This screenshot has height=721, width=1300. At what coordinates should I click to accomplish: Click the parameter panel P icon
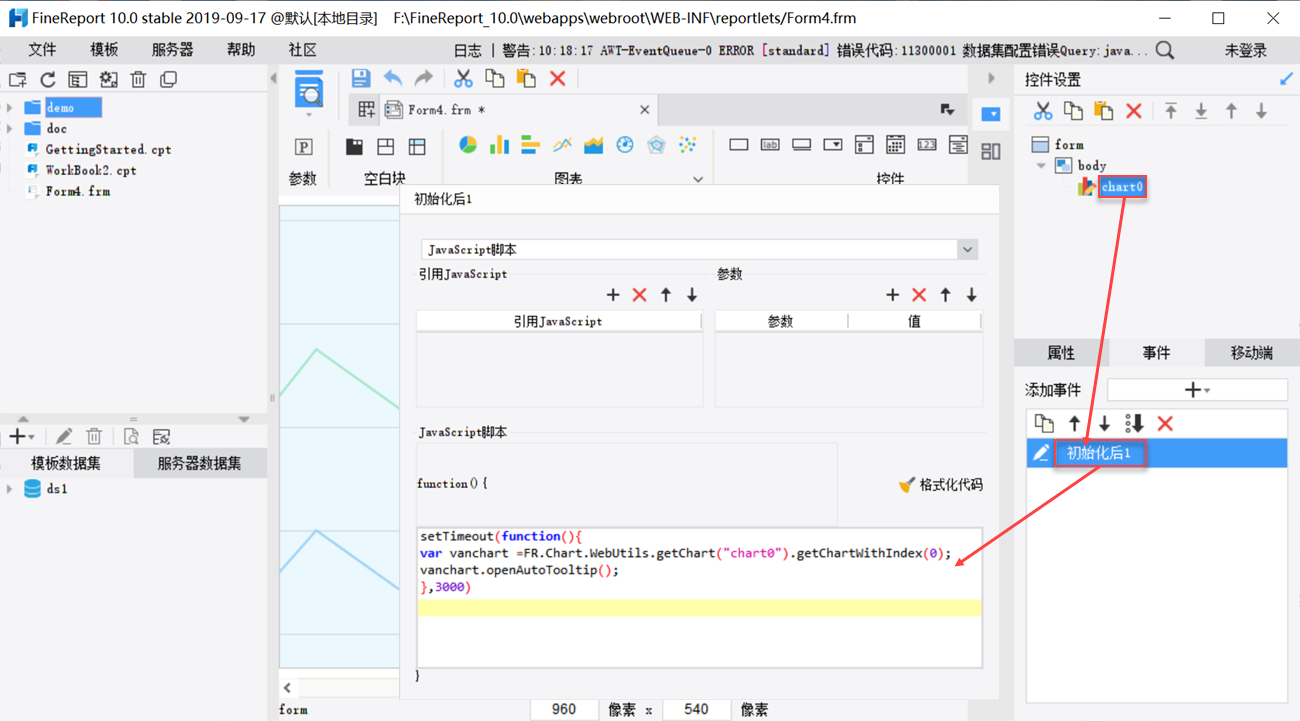coord(304,146)
